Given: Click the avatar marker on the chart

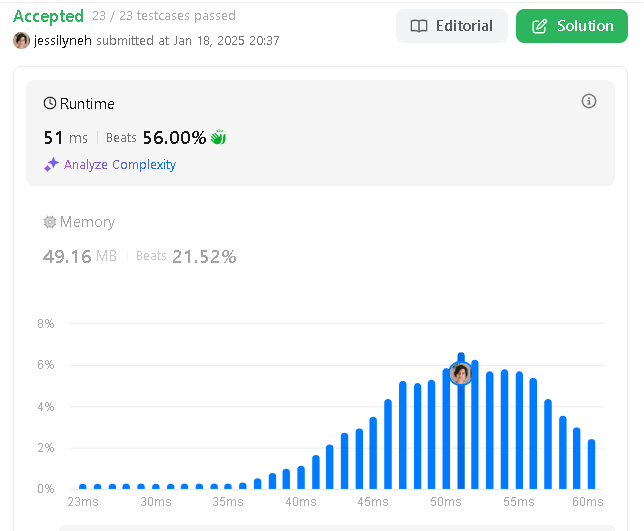Looking at the screenshot, I should pyautogui.click(x=461, y=373).
